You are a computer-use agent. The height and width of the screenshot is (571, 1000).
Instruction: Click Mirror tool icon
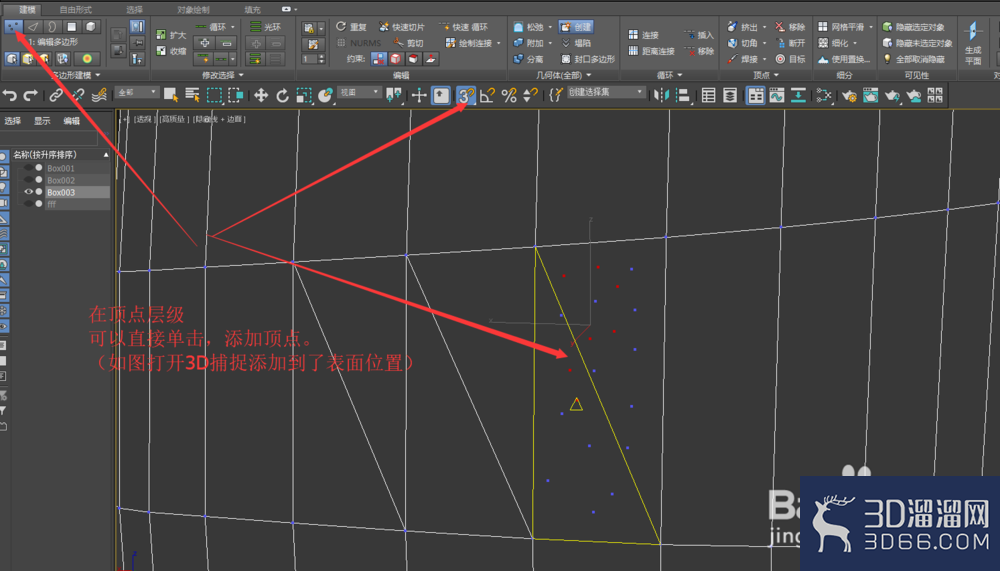(661, 96)
